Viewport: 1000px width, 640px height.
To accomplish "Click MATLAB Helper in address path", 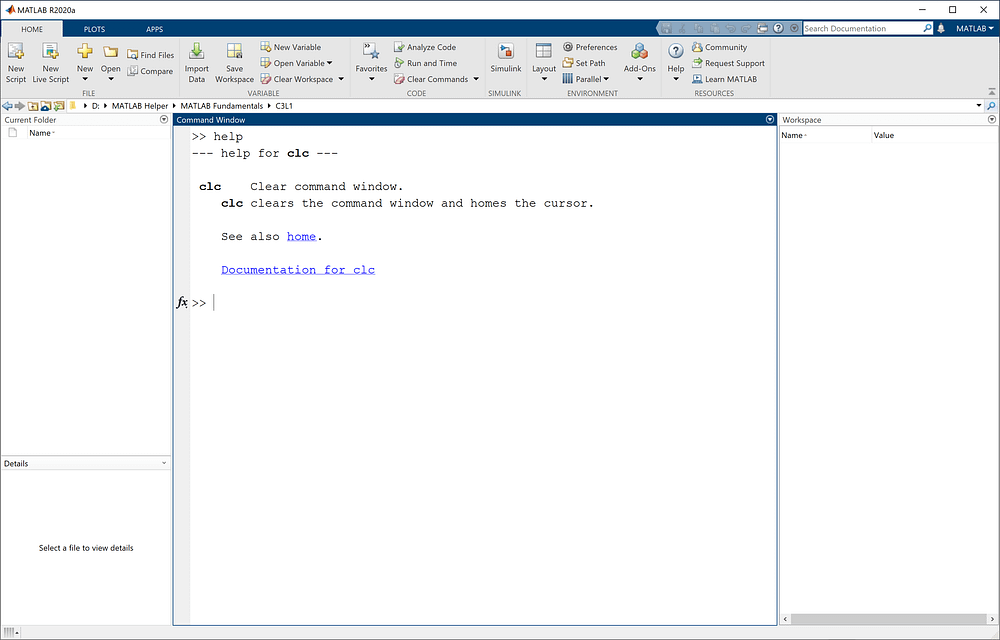I will (x=140, y=106).
